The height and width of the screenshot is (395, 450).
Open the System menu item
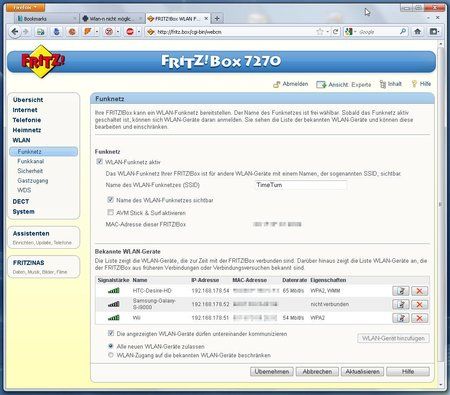tap(23, 212)
